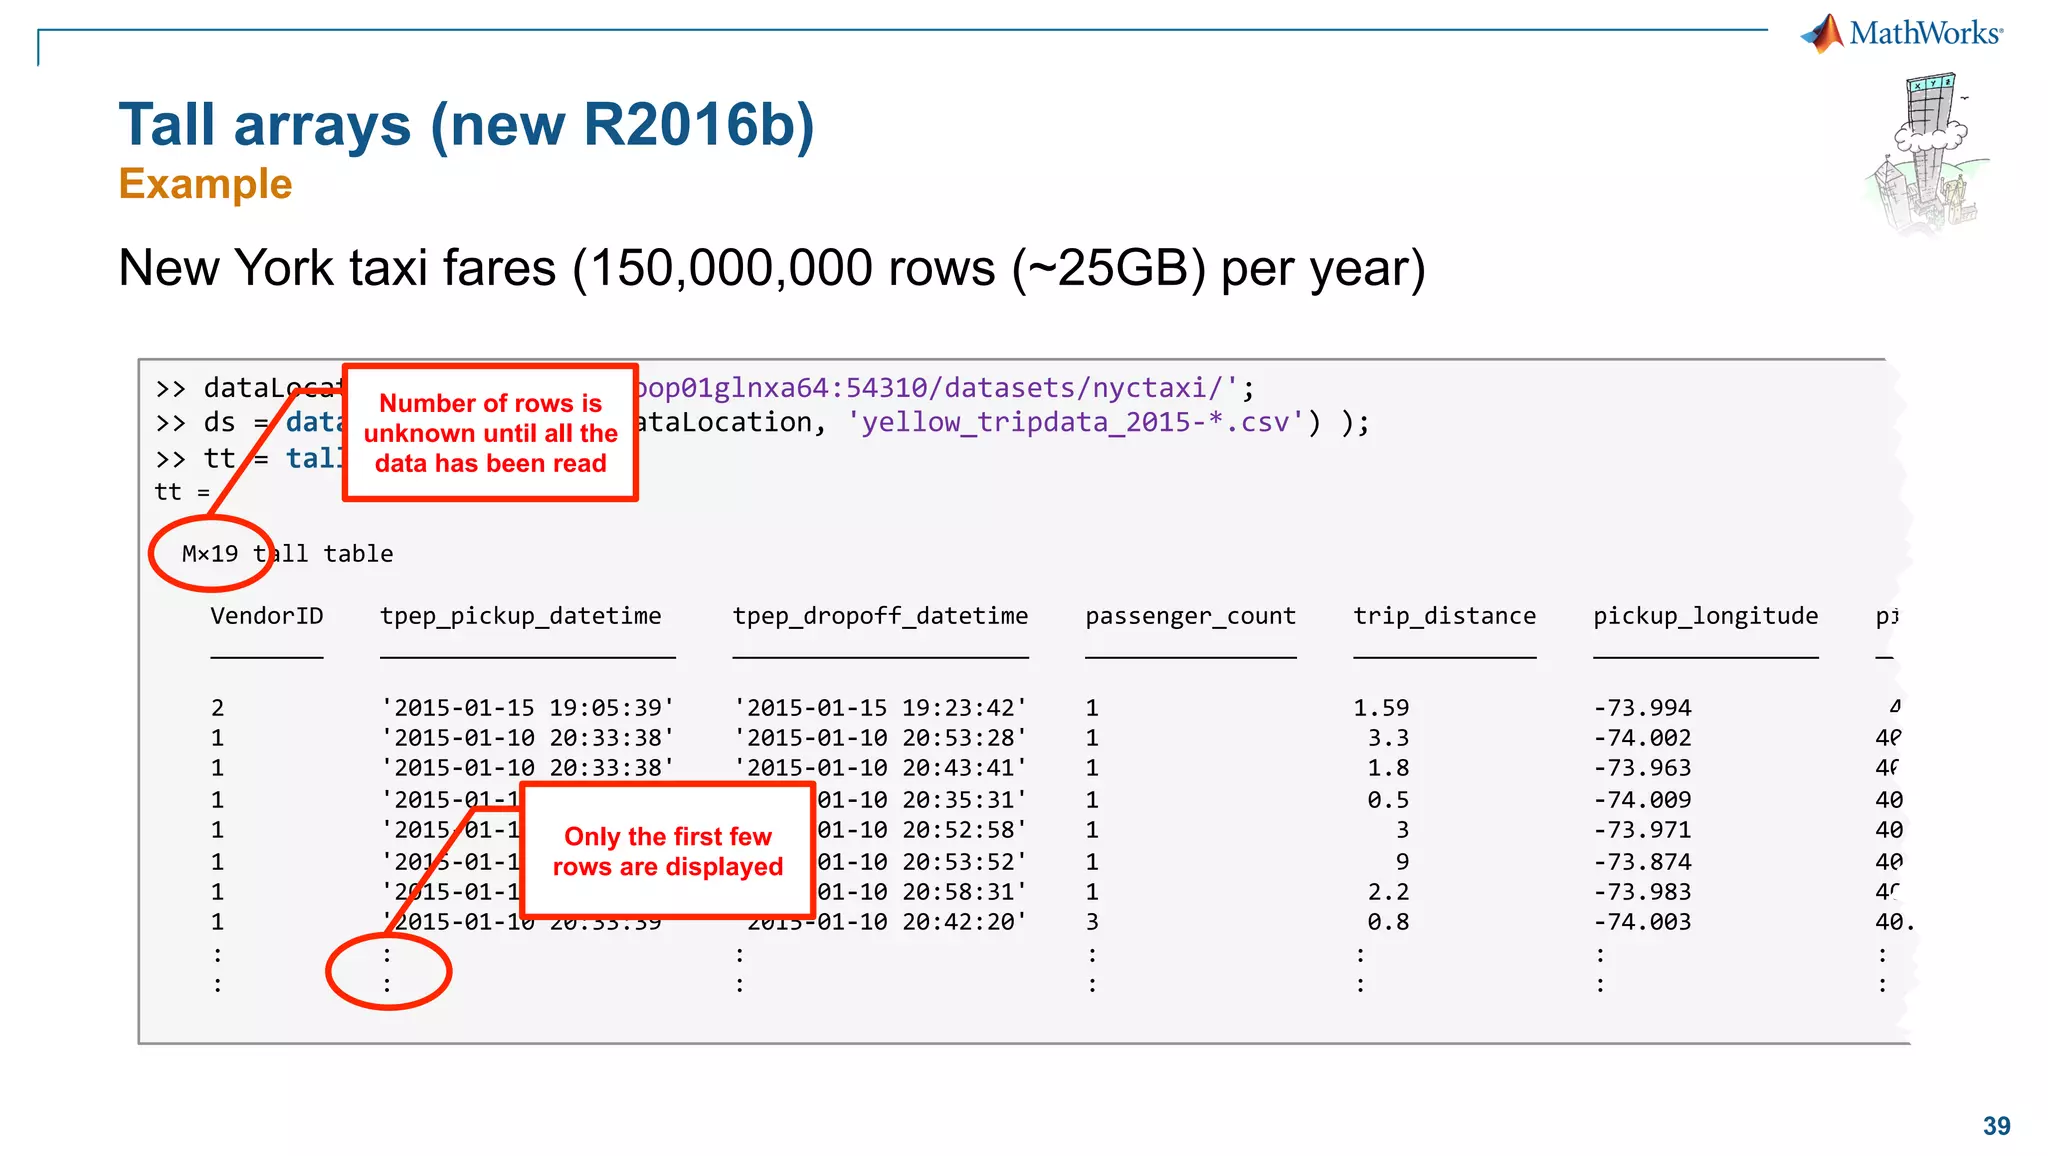This screenshot has width=2048, height=1156.
Task: Click the trip distance value 1.59
Action: pyautogui.click(x=1381, y=708)
